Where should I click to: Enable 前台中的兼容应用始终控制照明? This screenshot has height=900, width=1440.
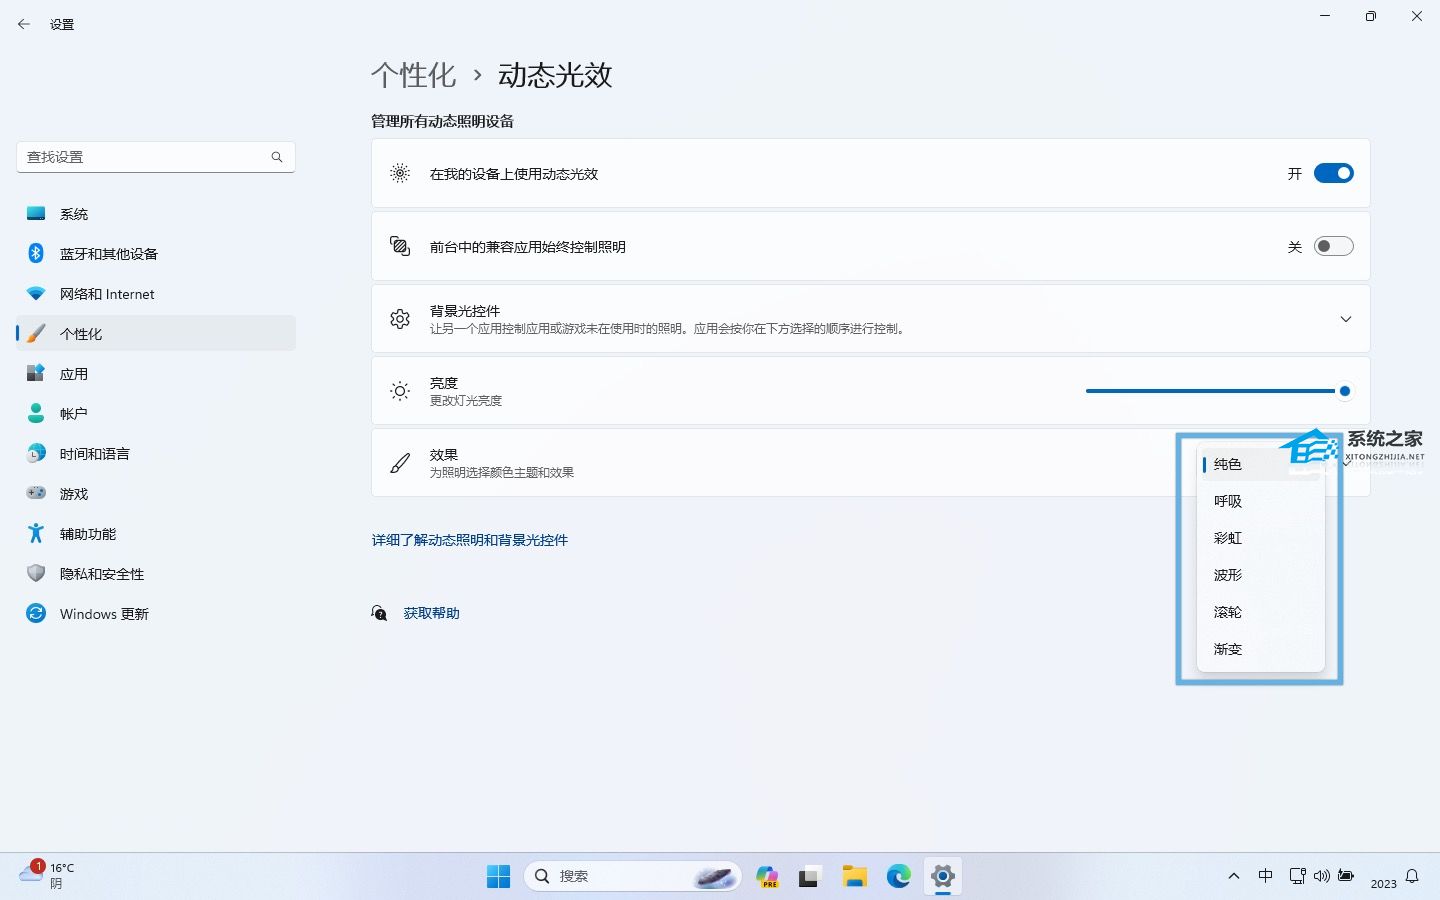pyautogui.click(x=1334, y=246)
